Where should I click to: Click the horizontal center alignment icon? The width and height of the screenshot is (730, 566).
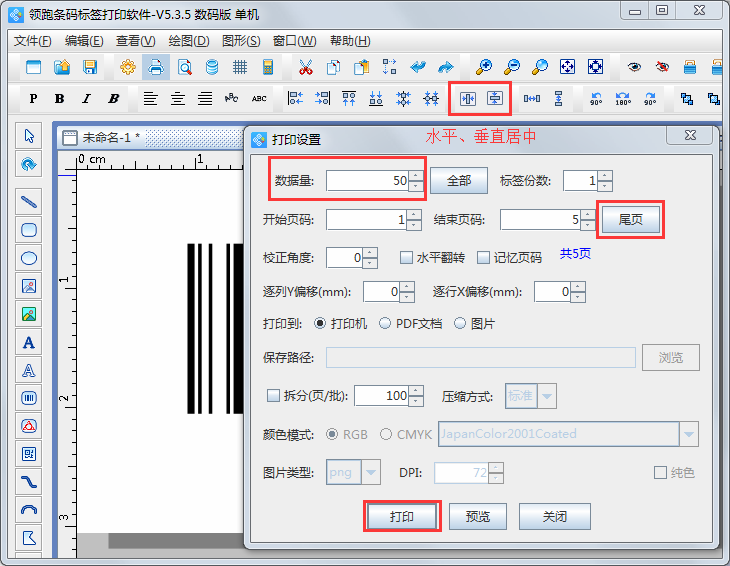coord(467,98)
